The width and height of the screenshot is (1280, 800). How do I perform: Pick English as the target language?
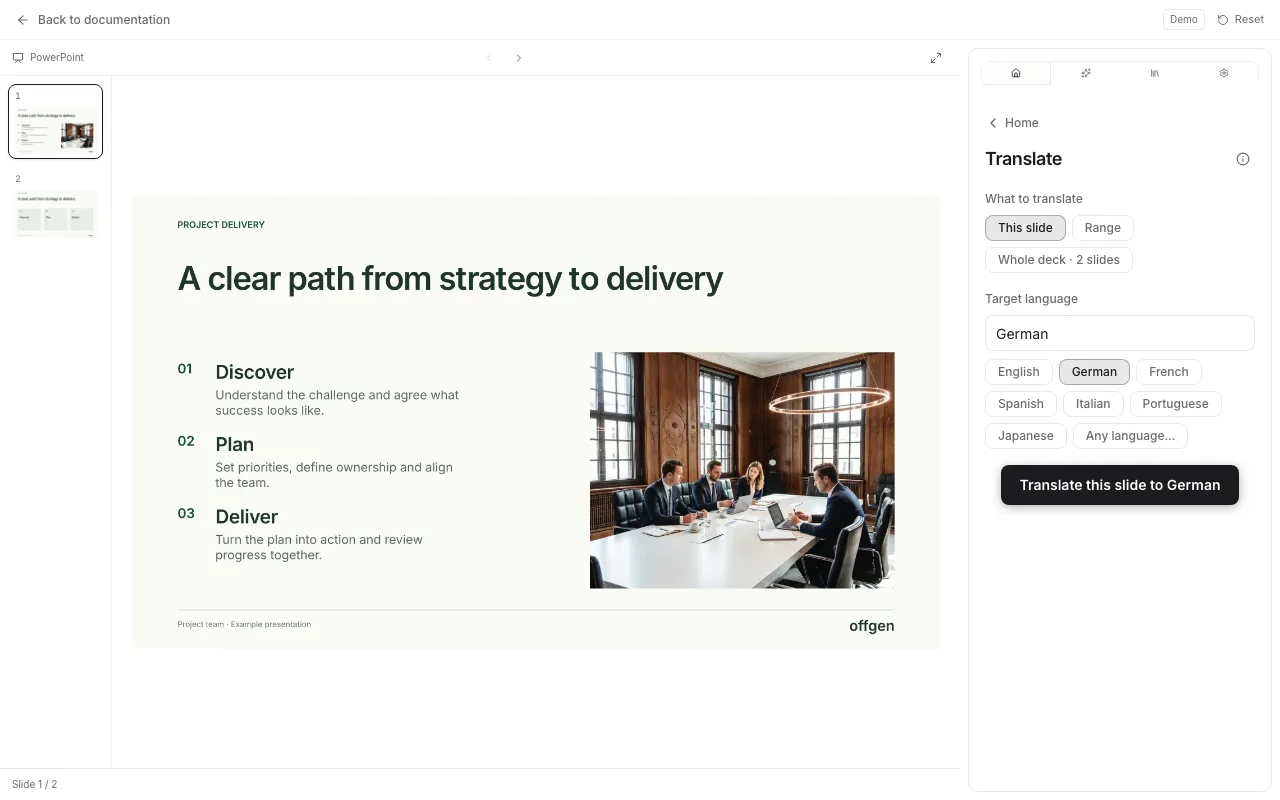coord(1019,372)
